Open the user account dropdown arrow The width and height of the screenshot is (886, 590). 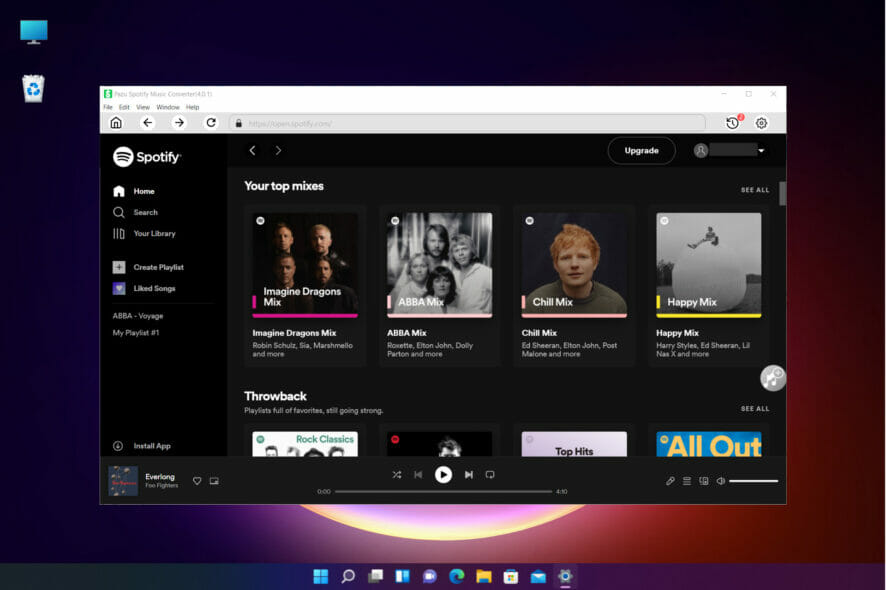click(761, 150)
